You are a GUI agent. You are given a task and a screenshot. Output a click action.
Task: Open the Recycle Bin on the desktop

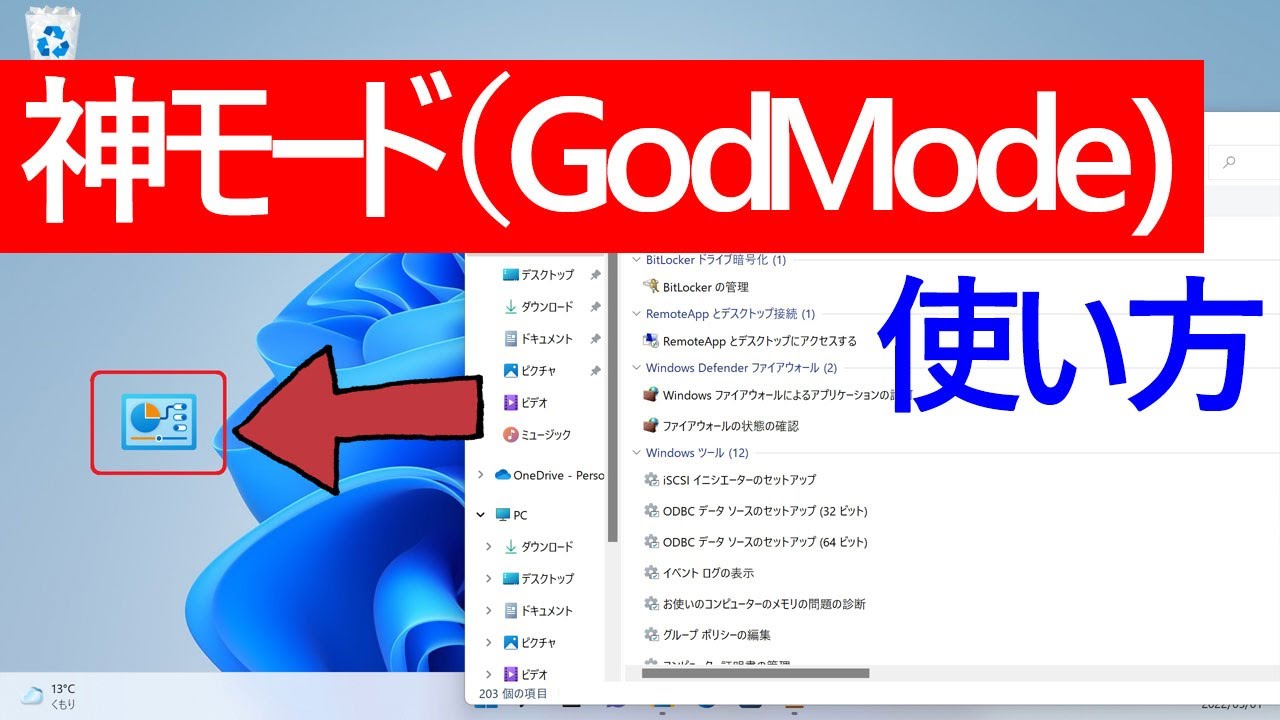[50, 32]
